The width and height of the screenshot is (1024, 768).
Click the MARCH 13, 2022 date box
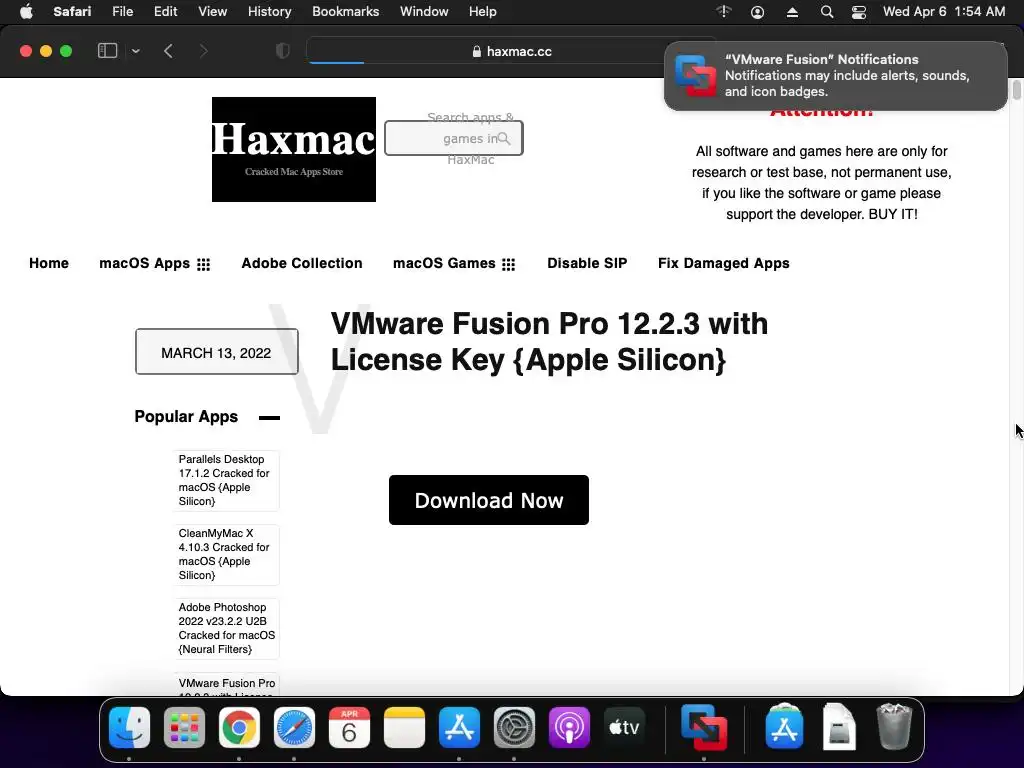coord(217,352)
